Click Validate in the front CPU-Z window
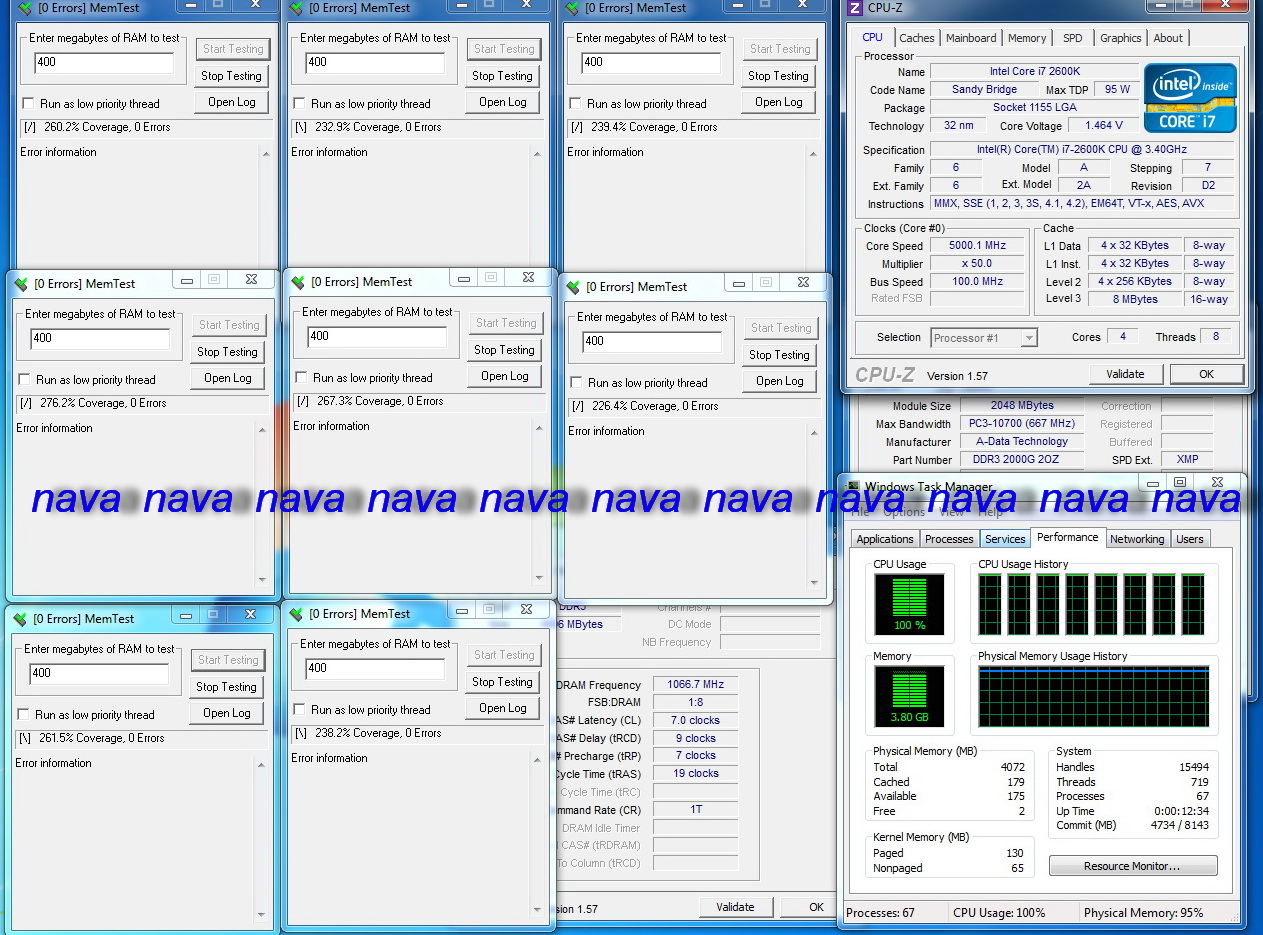The image size is (1263, 935). (1125, 374)
